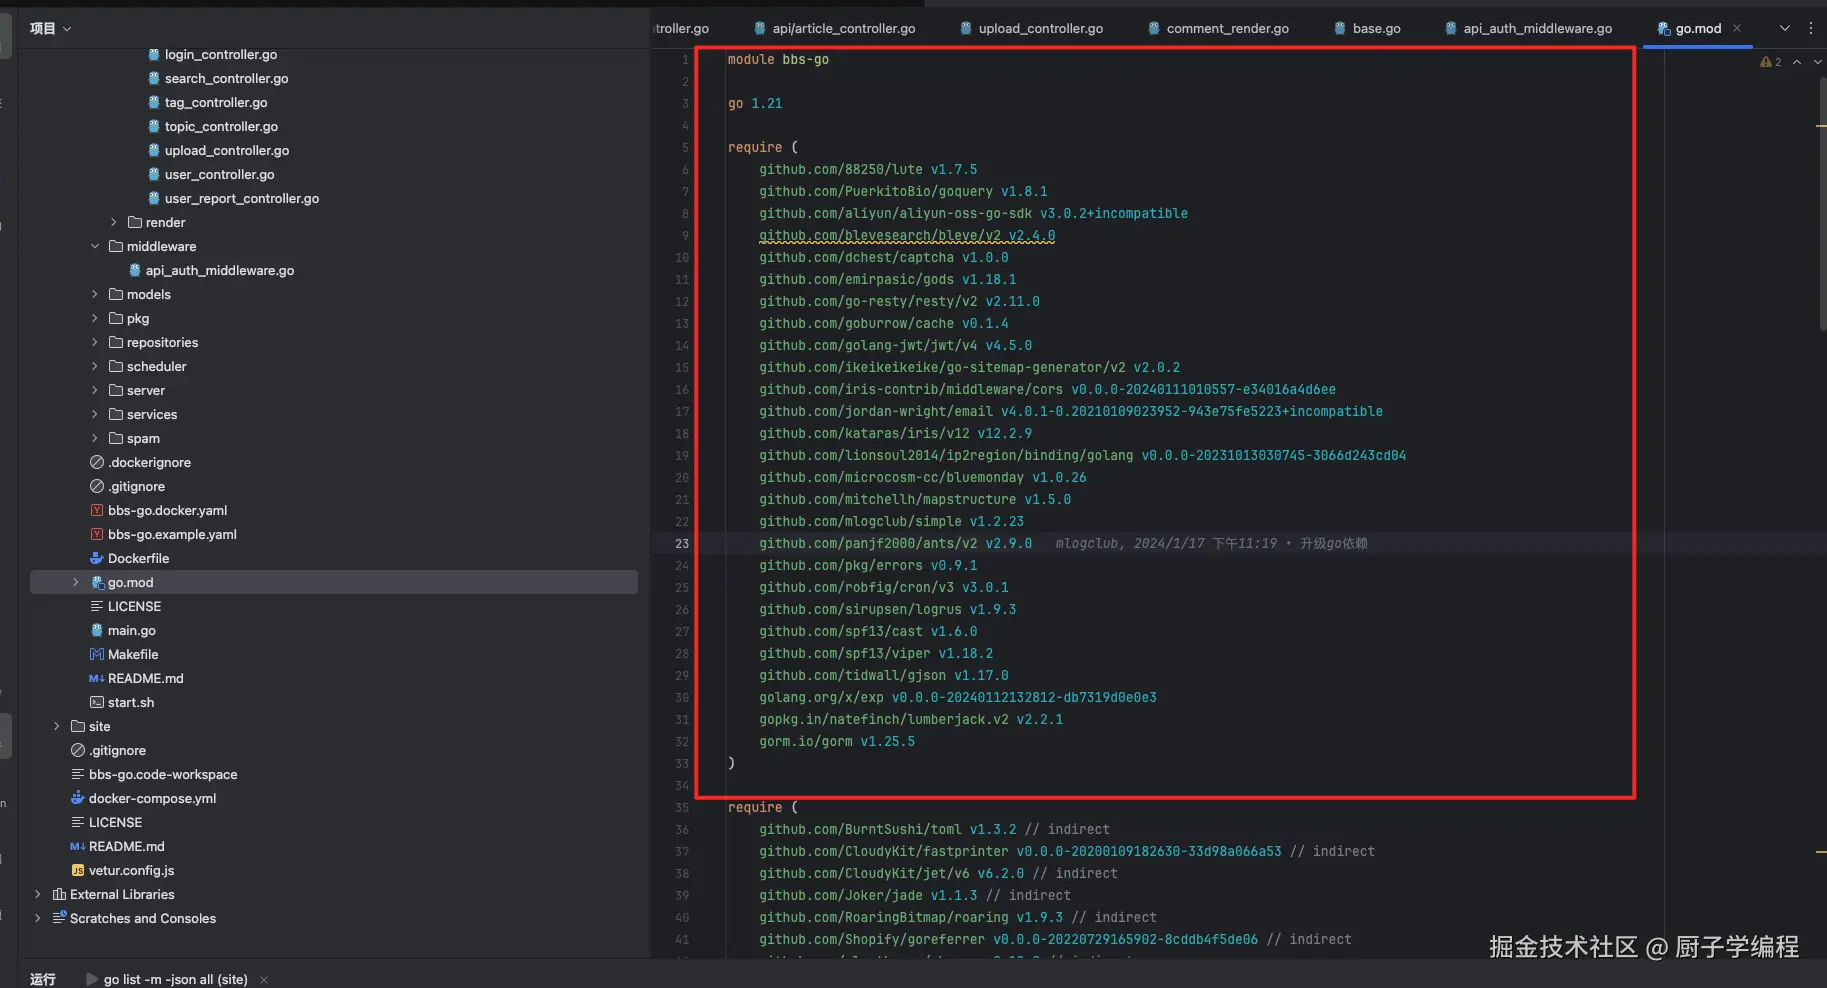1827x988 pixels.
Task: Close the go list run tab
Action: (x=264, y=979)
